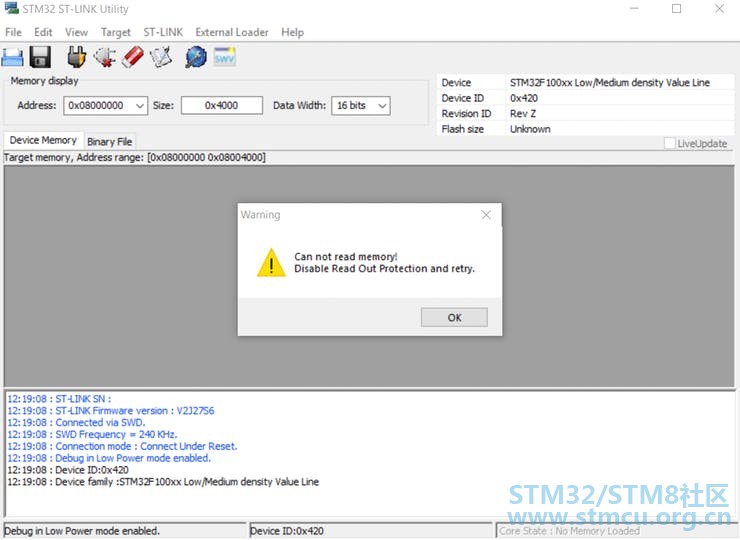Expand the Address dropdown arrow

tap(140, 106)
